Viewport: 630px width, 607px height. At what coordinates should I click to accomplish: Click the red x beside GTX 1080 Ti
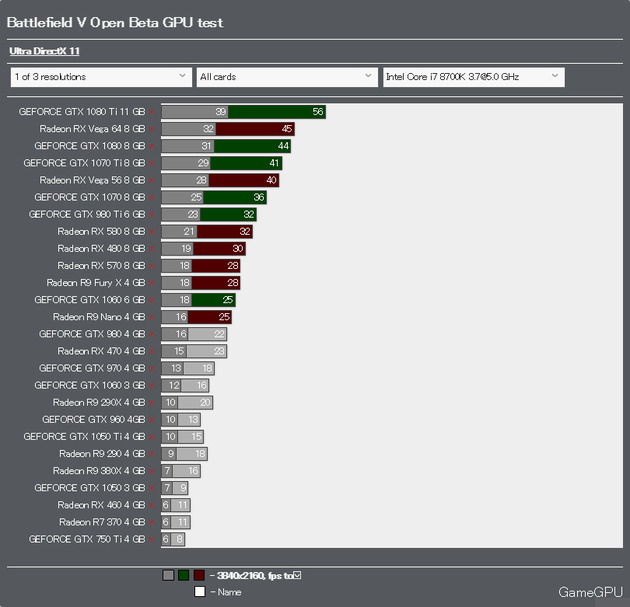(152, 112)
